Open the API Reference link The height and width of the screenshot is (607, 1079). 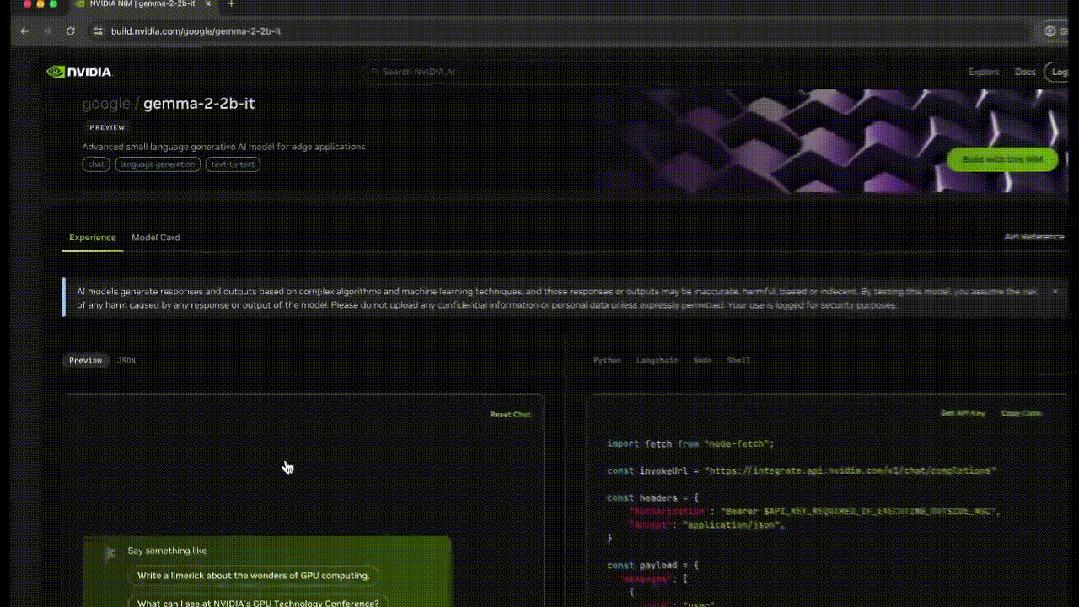1034,237
